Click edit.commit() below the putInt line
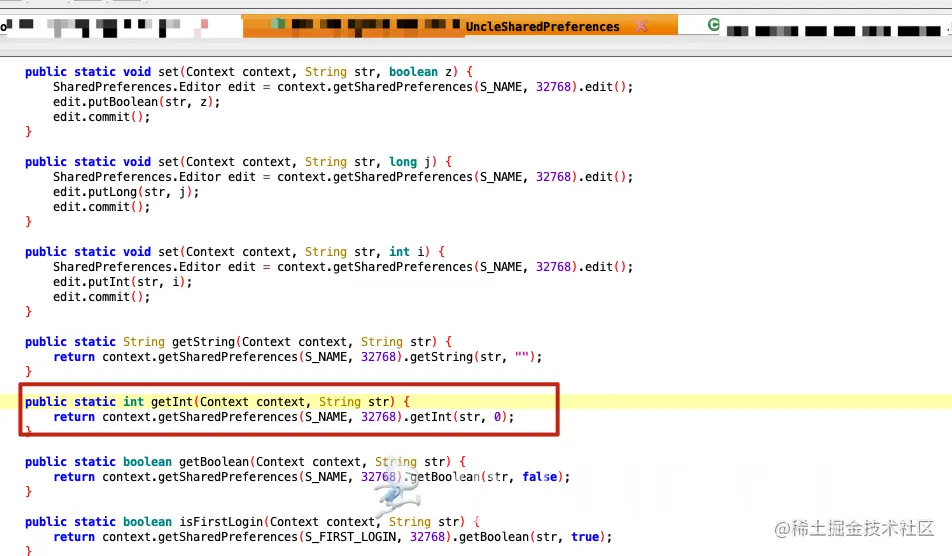 click(101, 297)
